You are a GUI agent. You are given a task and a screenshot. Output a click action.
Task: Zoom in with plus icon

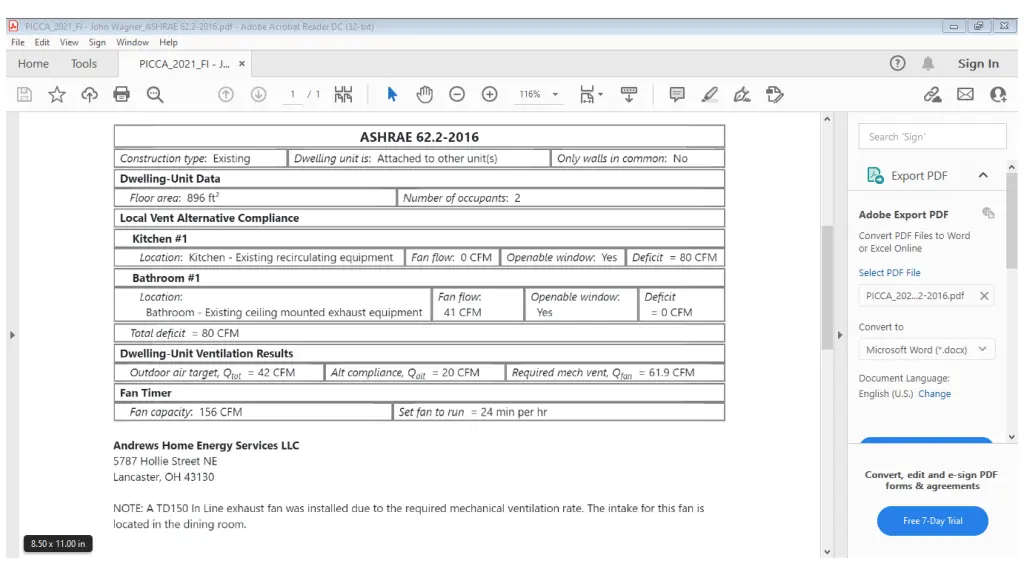click(490, 95)
